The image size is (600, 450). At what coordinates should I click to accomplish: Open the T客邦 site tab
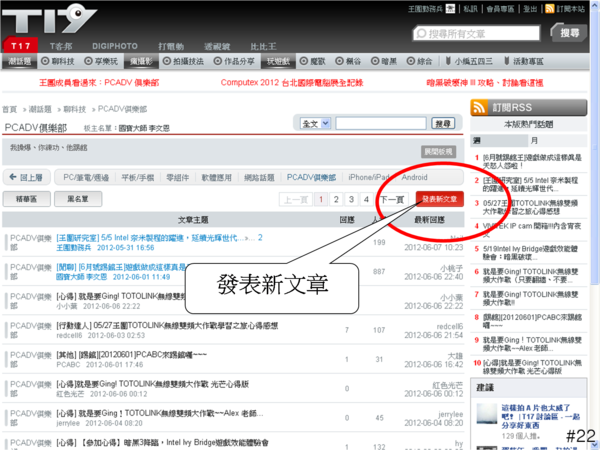click(61, 46)
